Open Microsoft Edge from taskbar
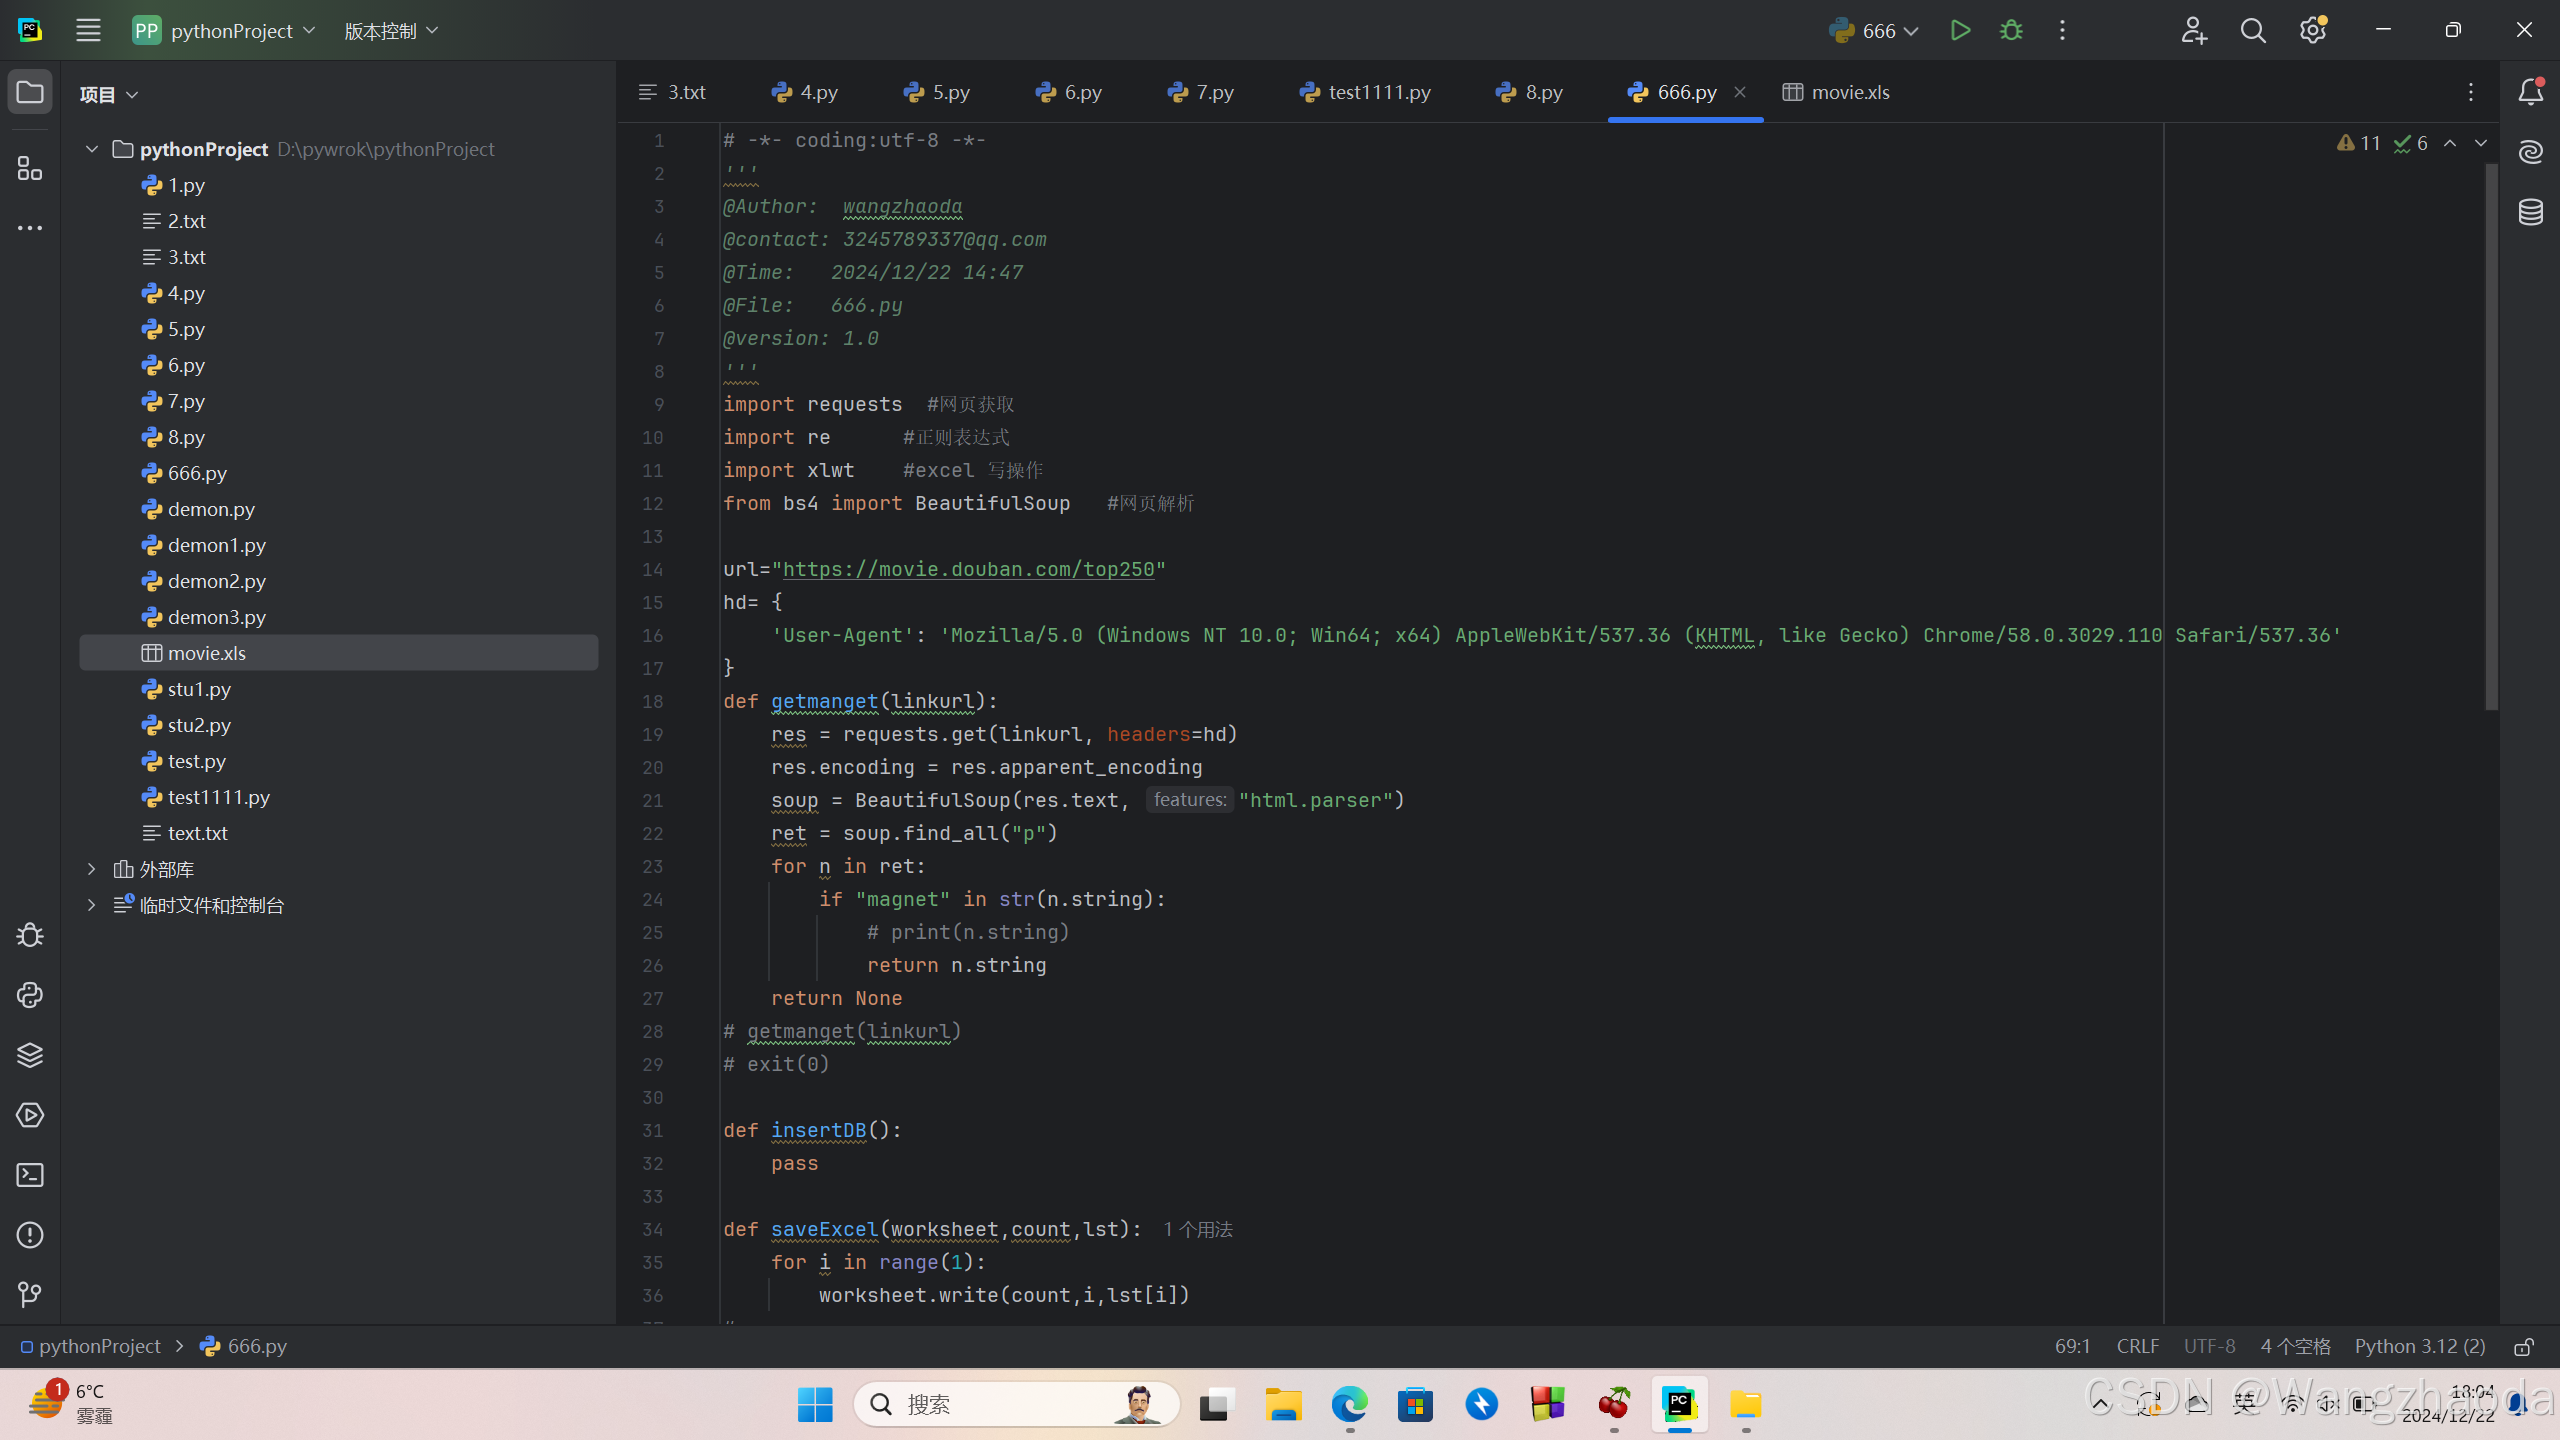The height and width of the screenshot is (1440, 2560). click(x=1349, y=1404)
